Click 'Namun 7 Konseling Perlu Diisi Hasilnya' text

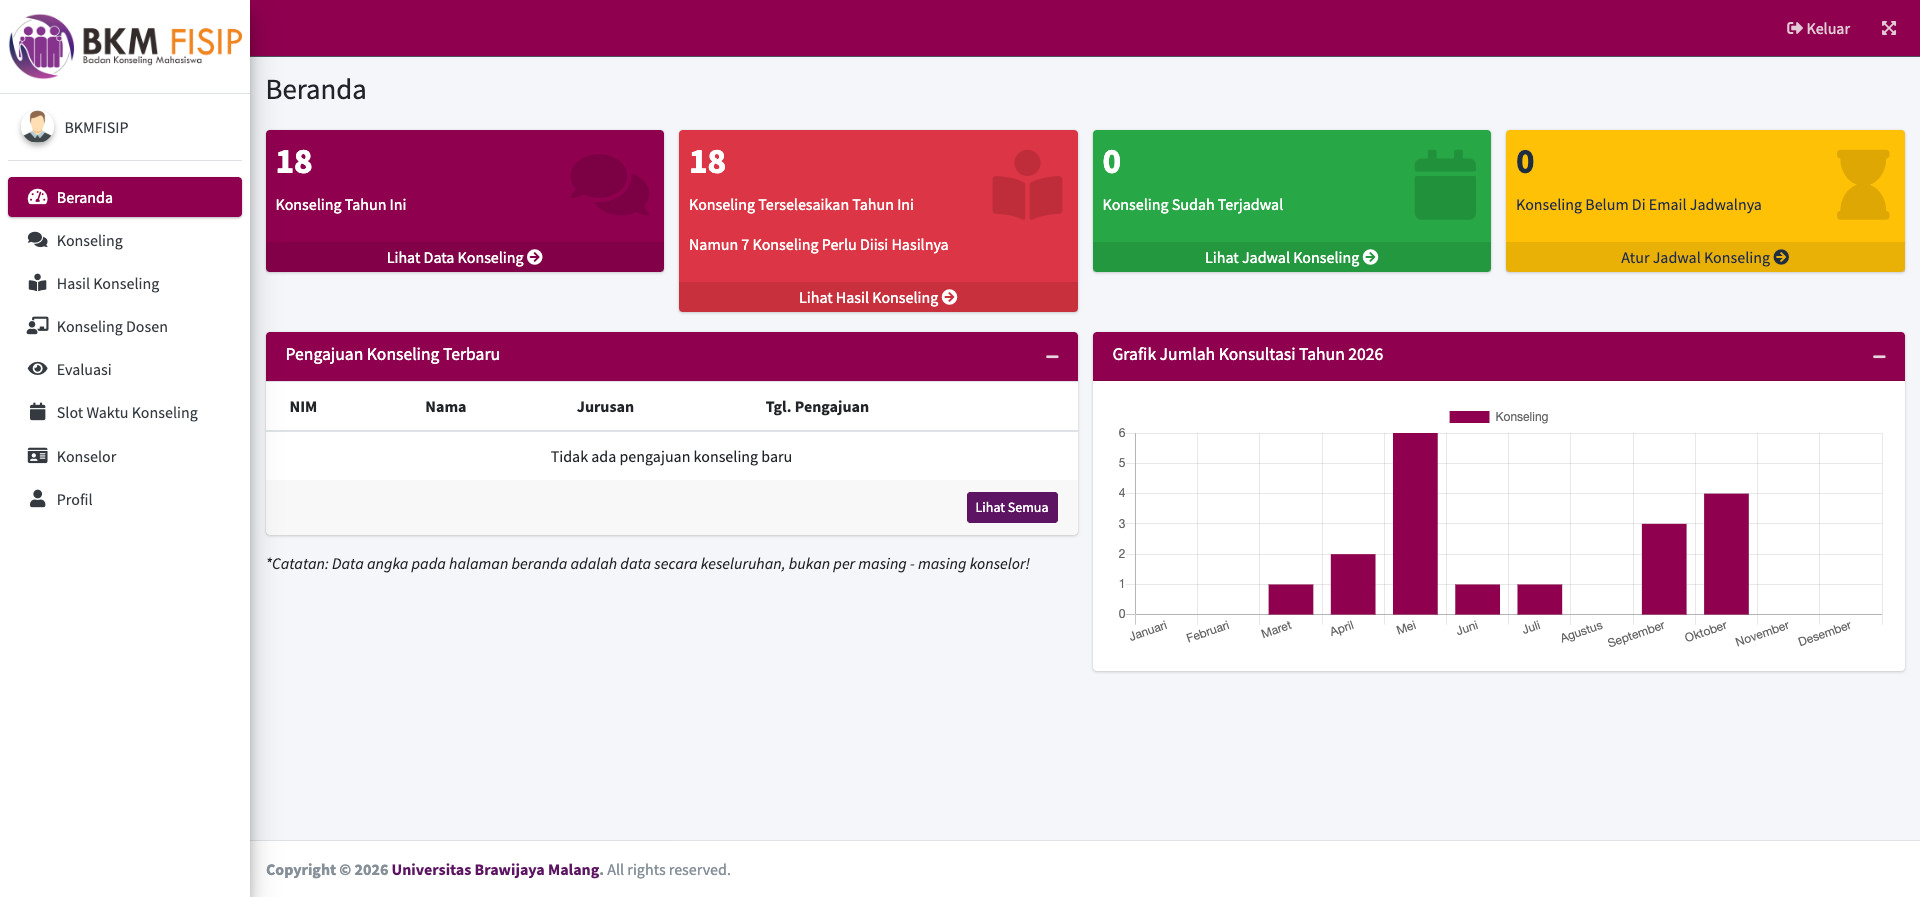coord(818,244)
